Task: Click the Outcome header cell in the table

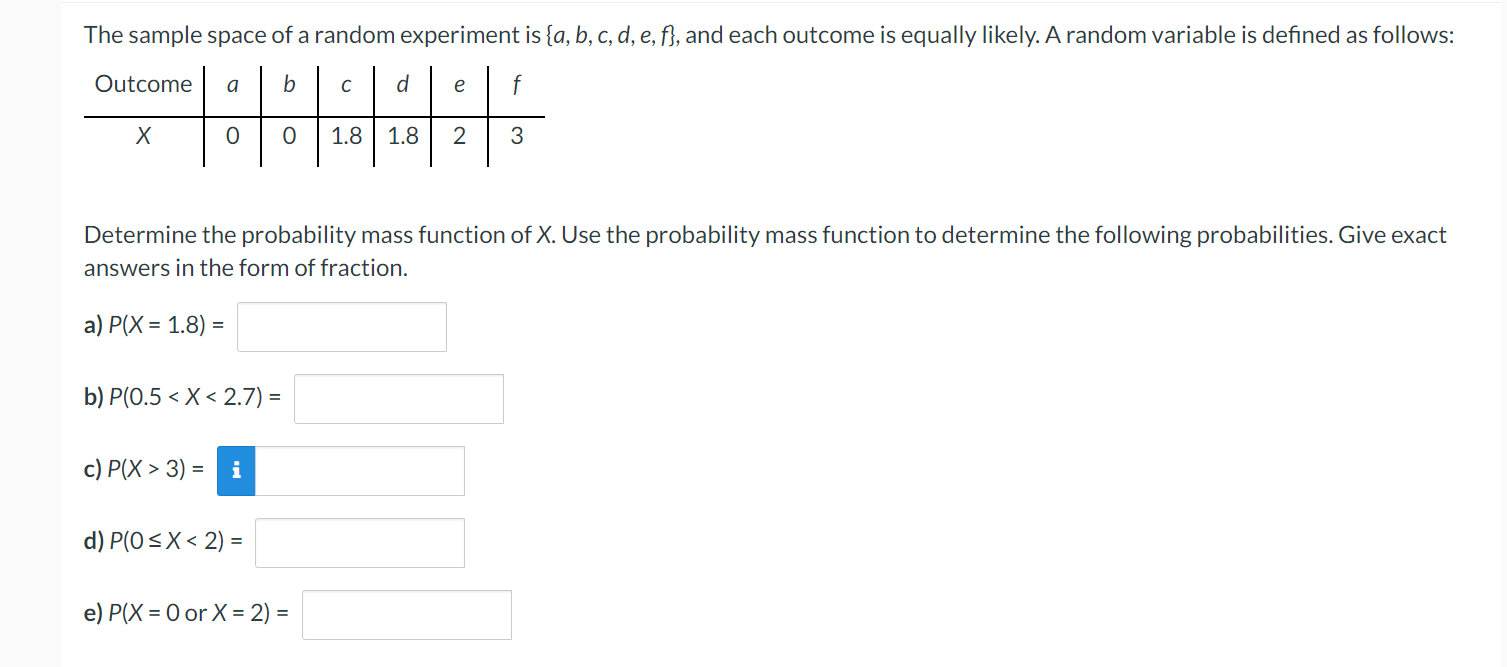Action: point(142,84)
